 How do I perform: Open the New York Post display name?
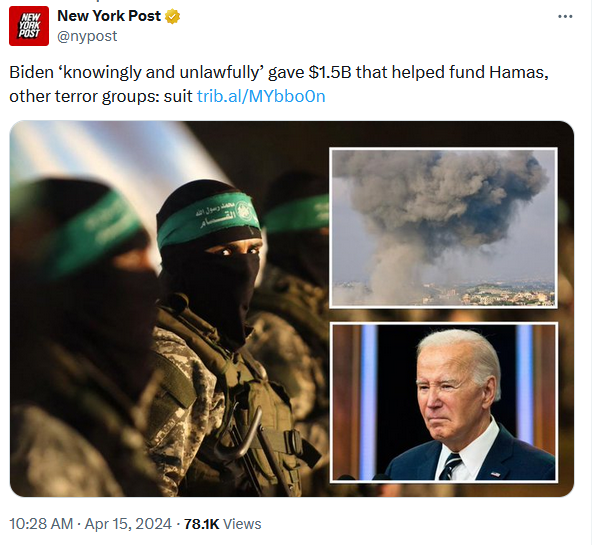(x=109, y=16)
